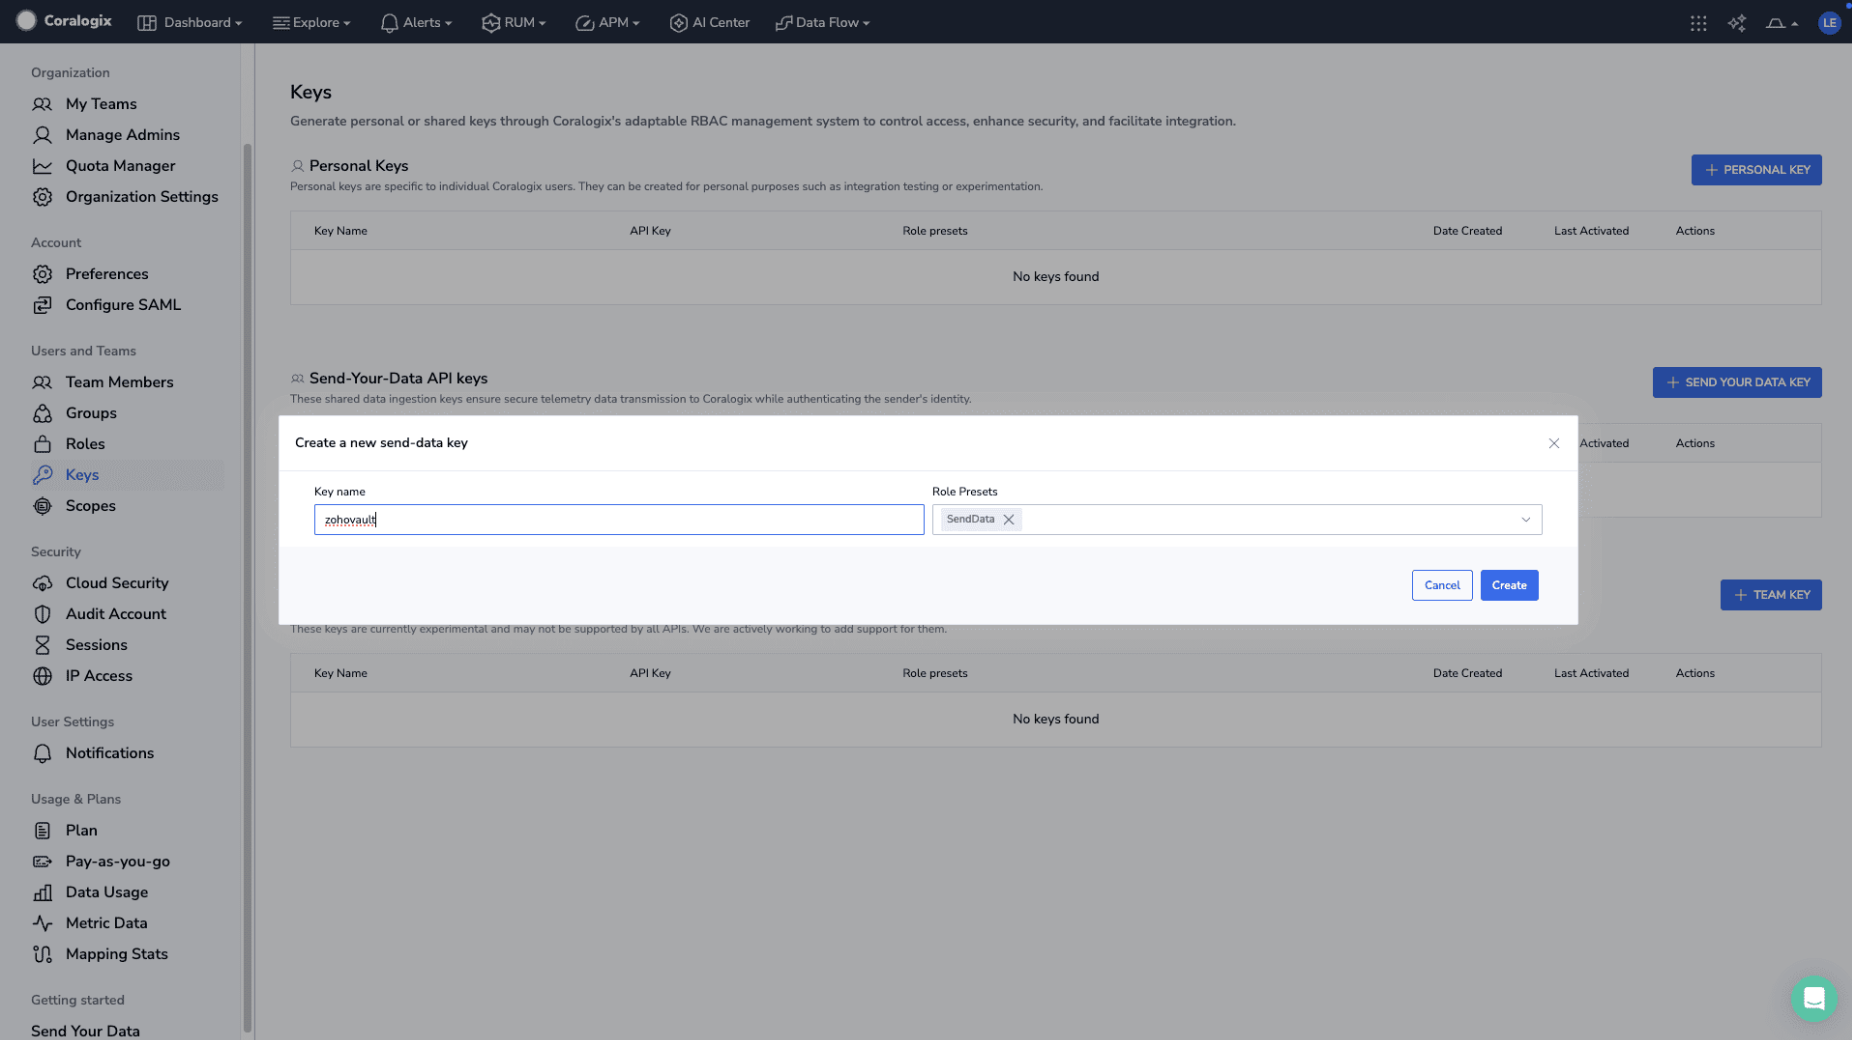Click the Personal Key button
Image resolution: width=1852 pixels, height=1040 pixels.
(x=1756, y=170)
